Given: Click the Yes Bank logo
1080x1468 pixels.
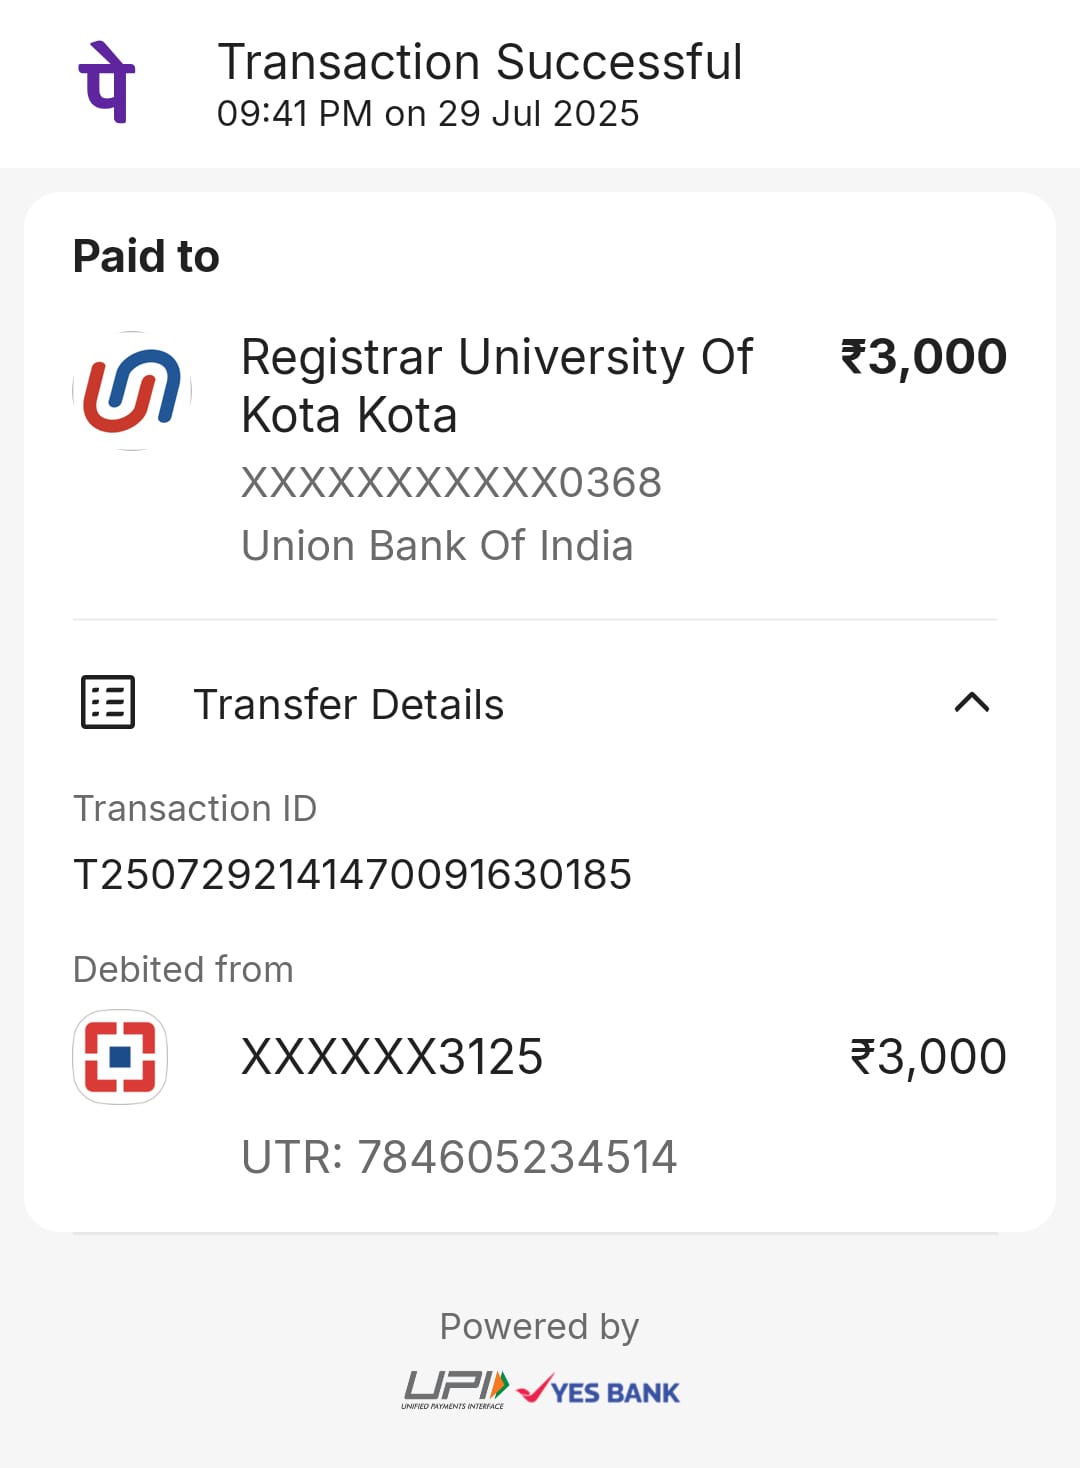Looking at the screenshot, I should pyautogui.click(x=600, y=1391).
